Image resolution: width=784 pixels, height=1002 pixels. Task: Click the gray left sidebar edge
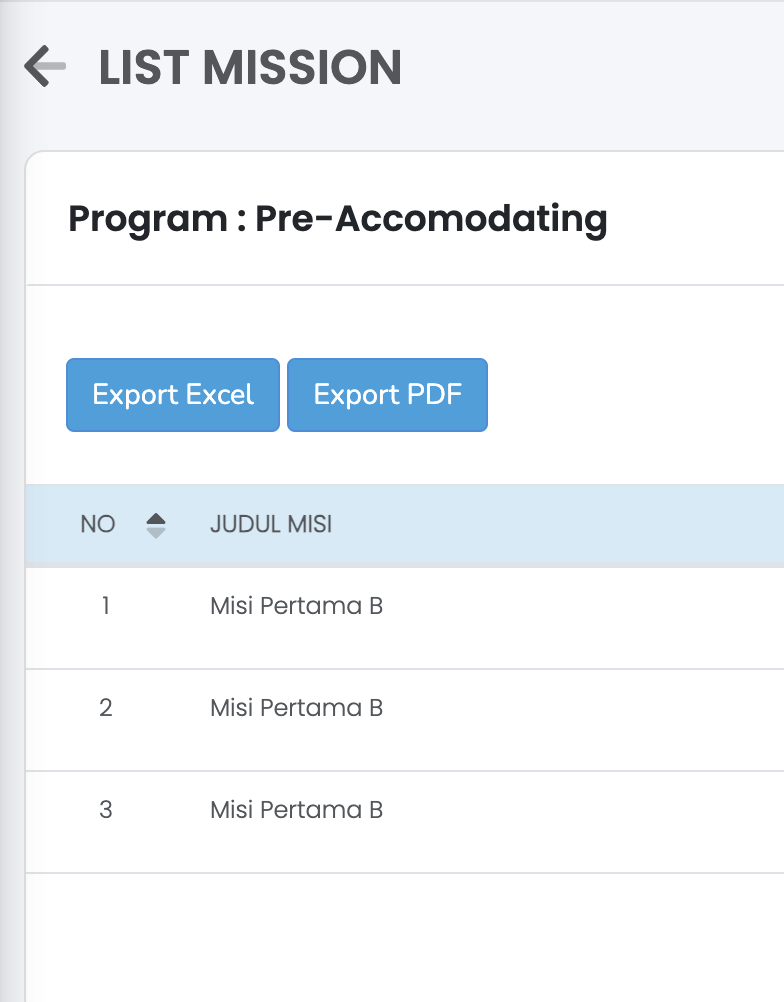(x=10, y=600)
